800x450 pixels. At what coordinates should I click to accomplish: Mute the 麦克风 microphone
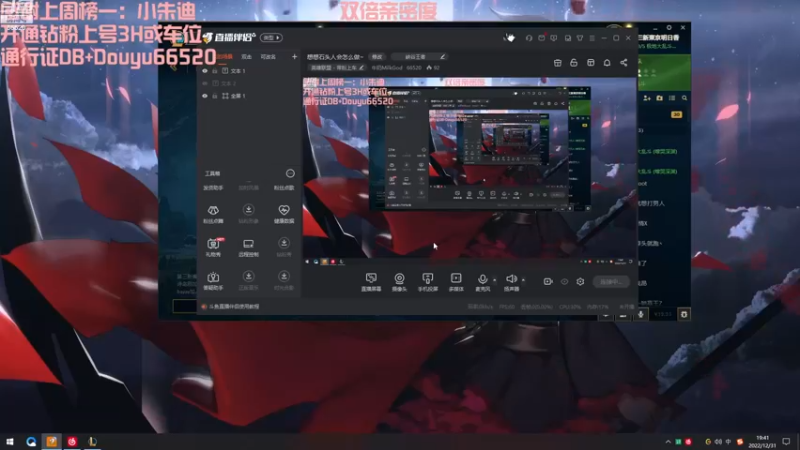coord(482,282)
